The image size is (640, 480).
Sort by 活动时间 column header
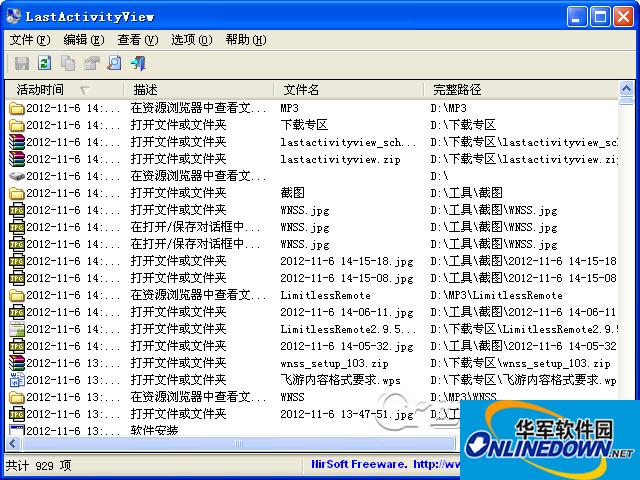[x=40, y=90]
